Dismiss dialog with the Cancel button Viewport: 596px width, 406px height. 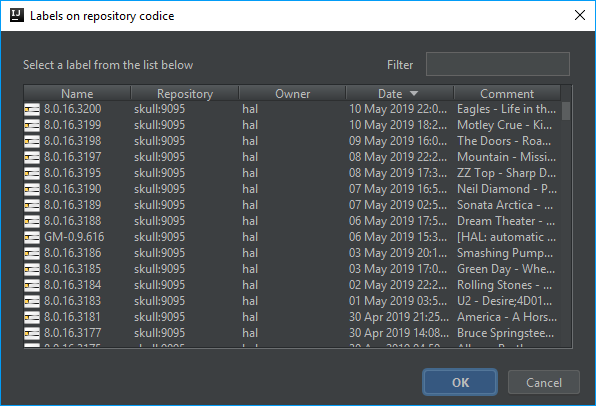pos(544,382)
